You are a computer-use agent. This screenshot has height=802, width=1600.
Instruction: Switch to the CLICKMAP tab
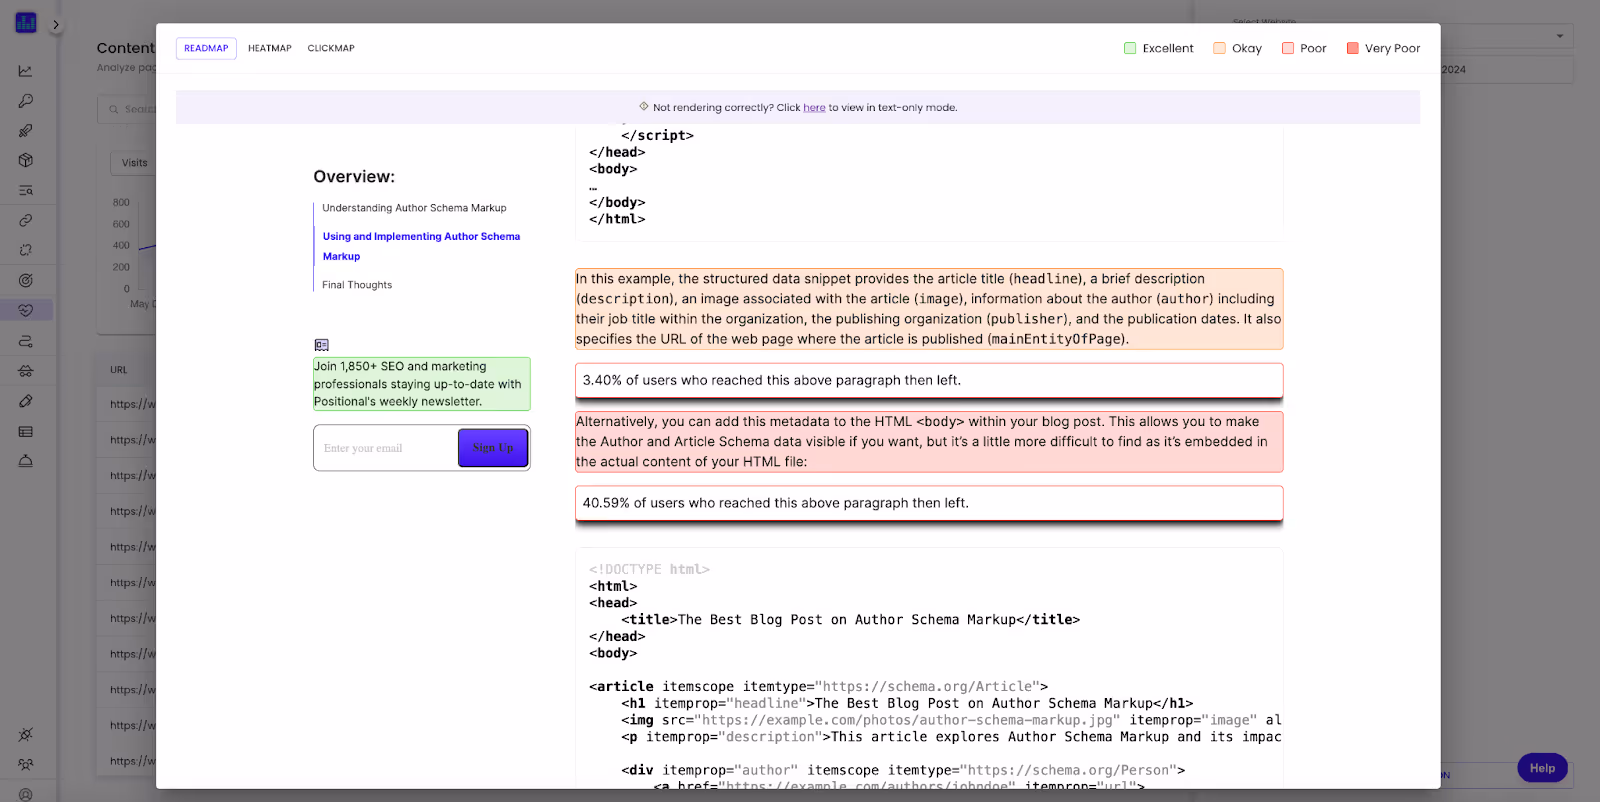331,48
